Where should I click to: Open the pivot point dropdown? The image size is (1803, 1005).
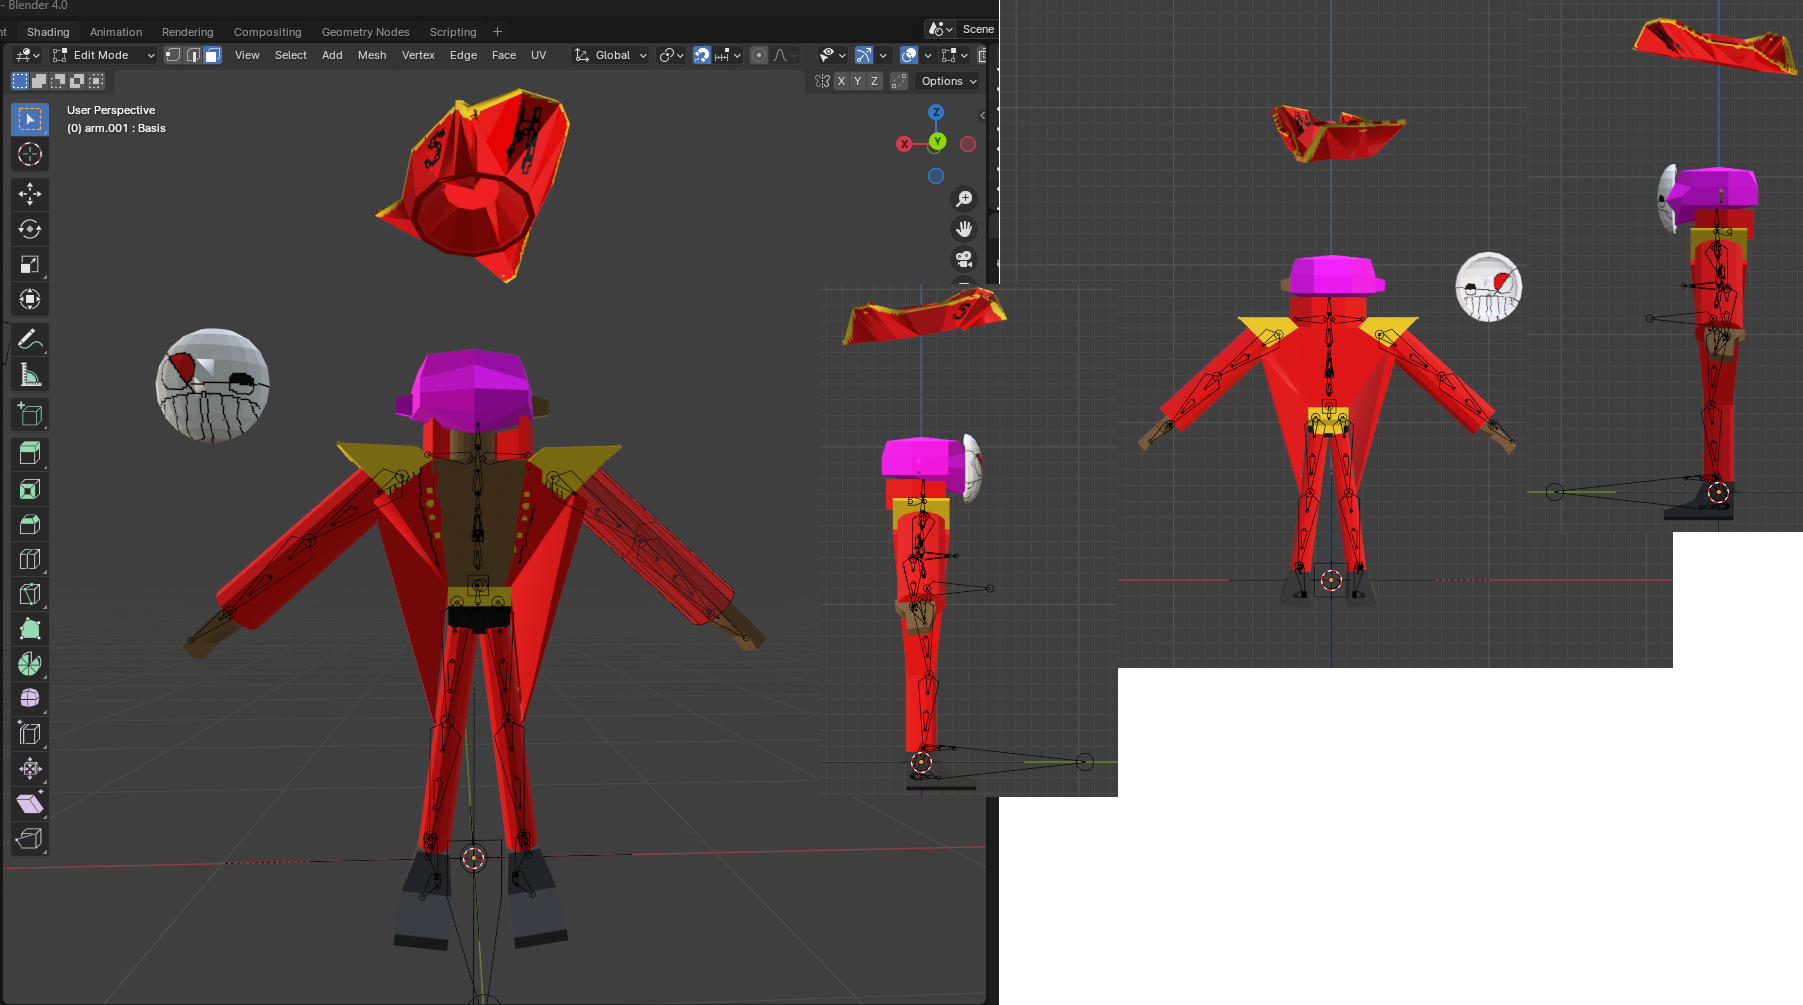(x=672, y=55)
